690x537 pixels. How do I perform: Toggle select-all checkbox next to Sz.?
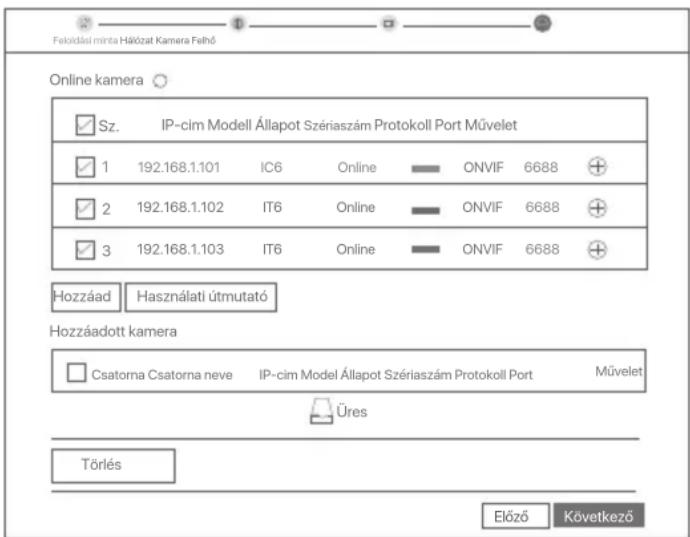(85, 125)
